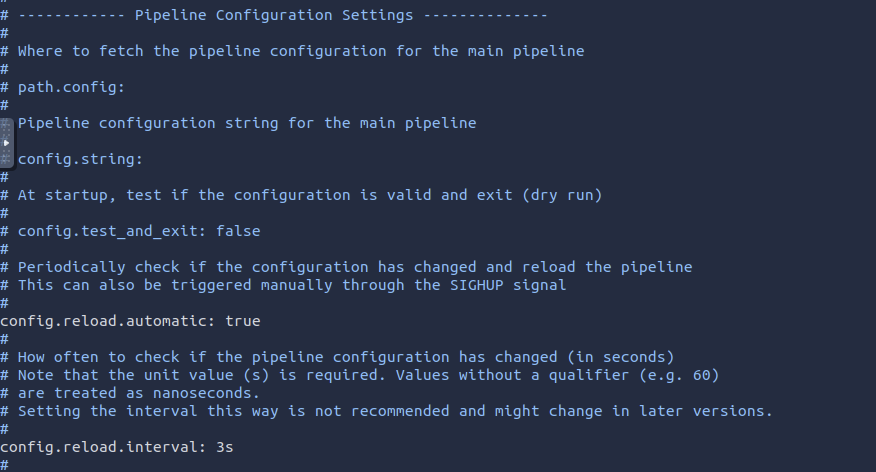Click the word 'nanoseconds' in the comment

coord(206,393)
